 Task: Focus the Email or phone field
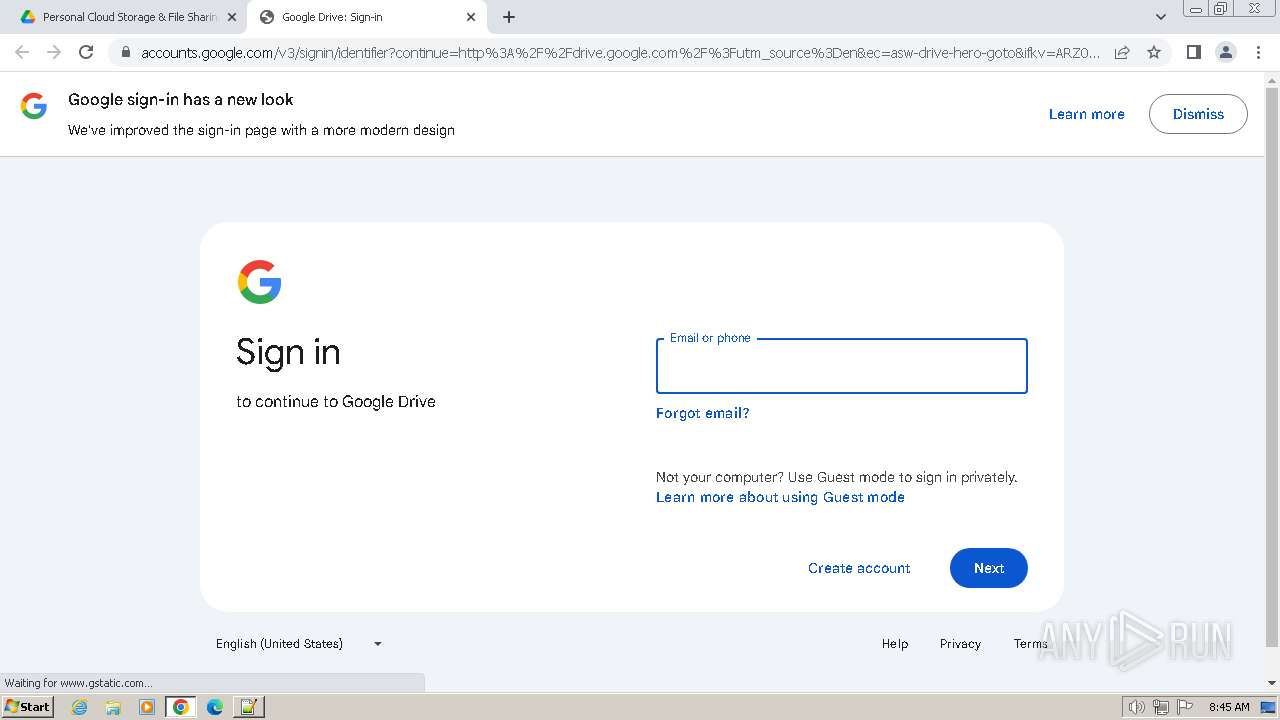coord(841,366)
